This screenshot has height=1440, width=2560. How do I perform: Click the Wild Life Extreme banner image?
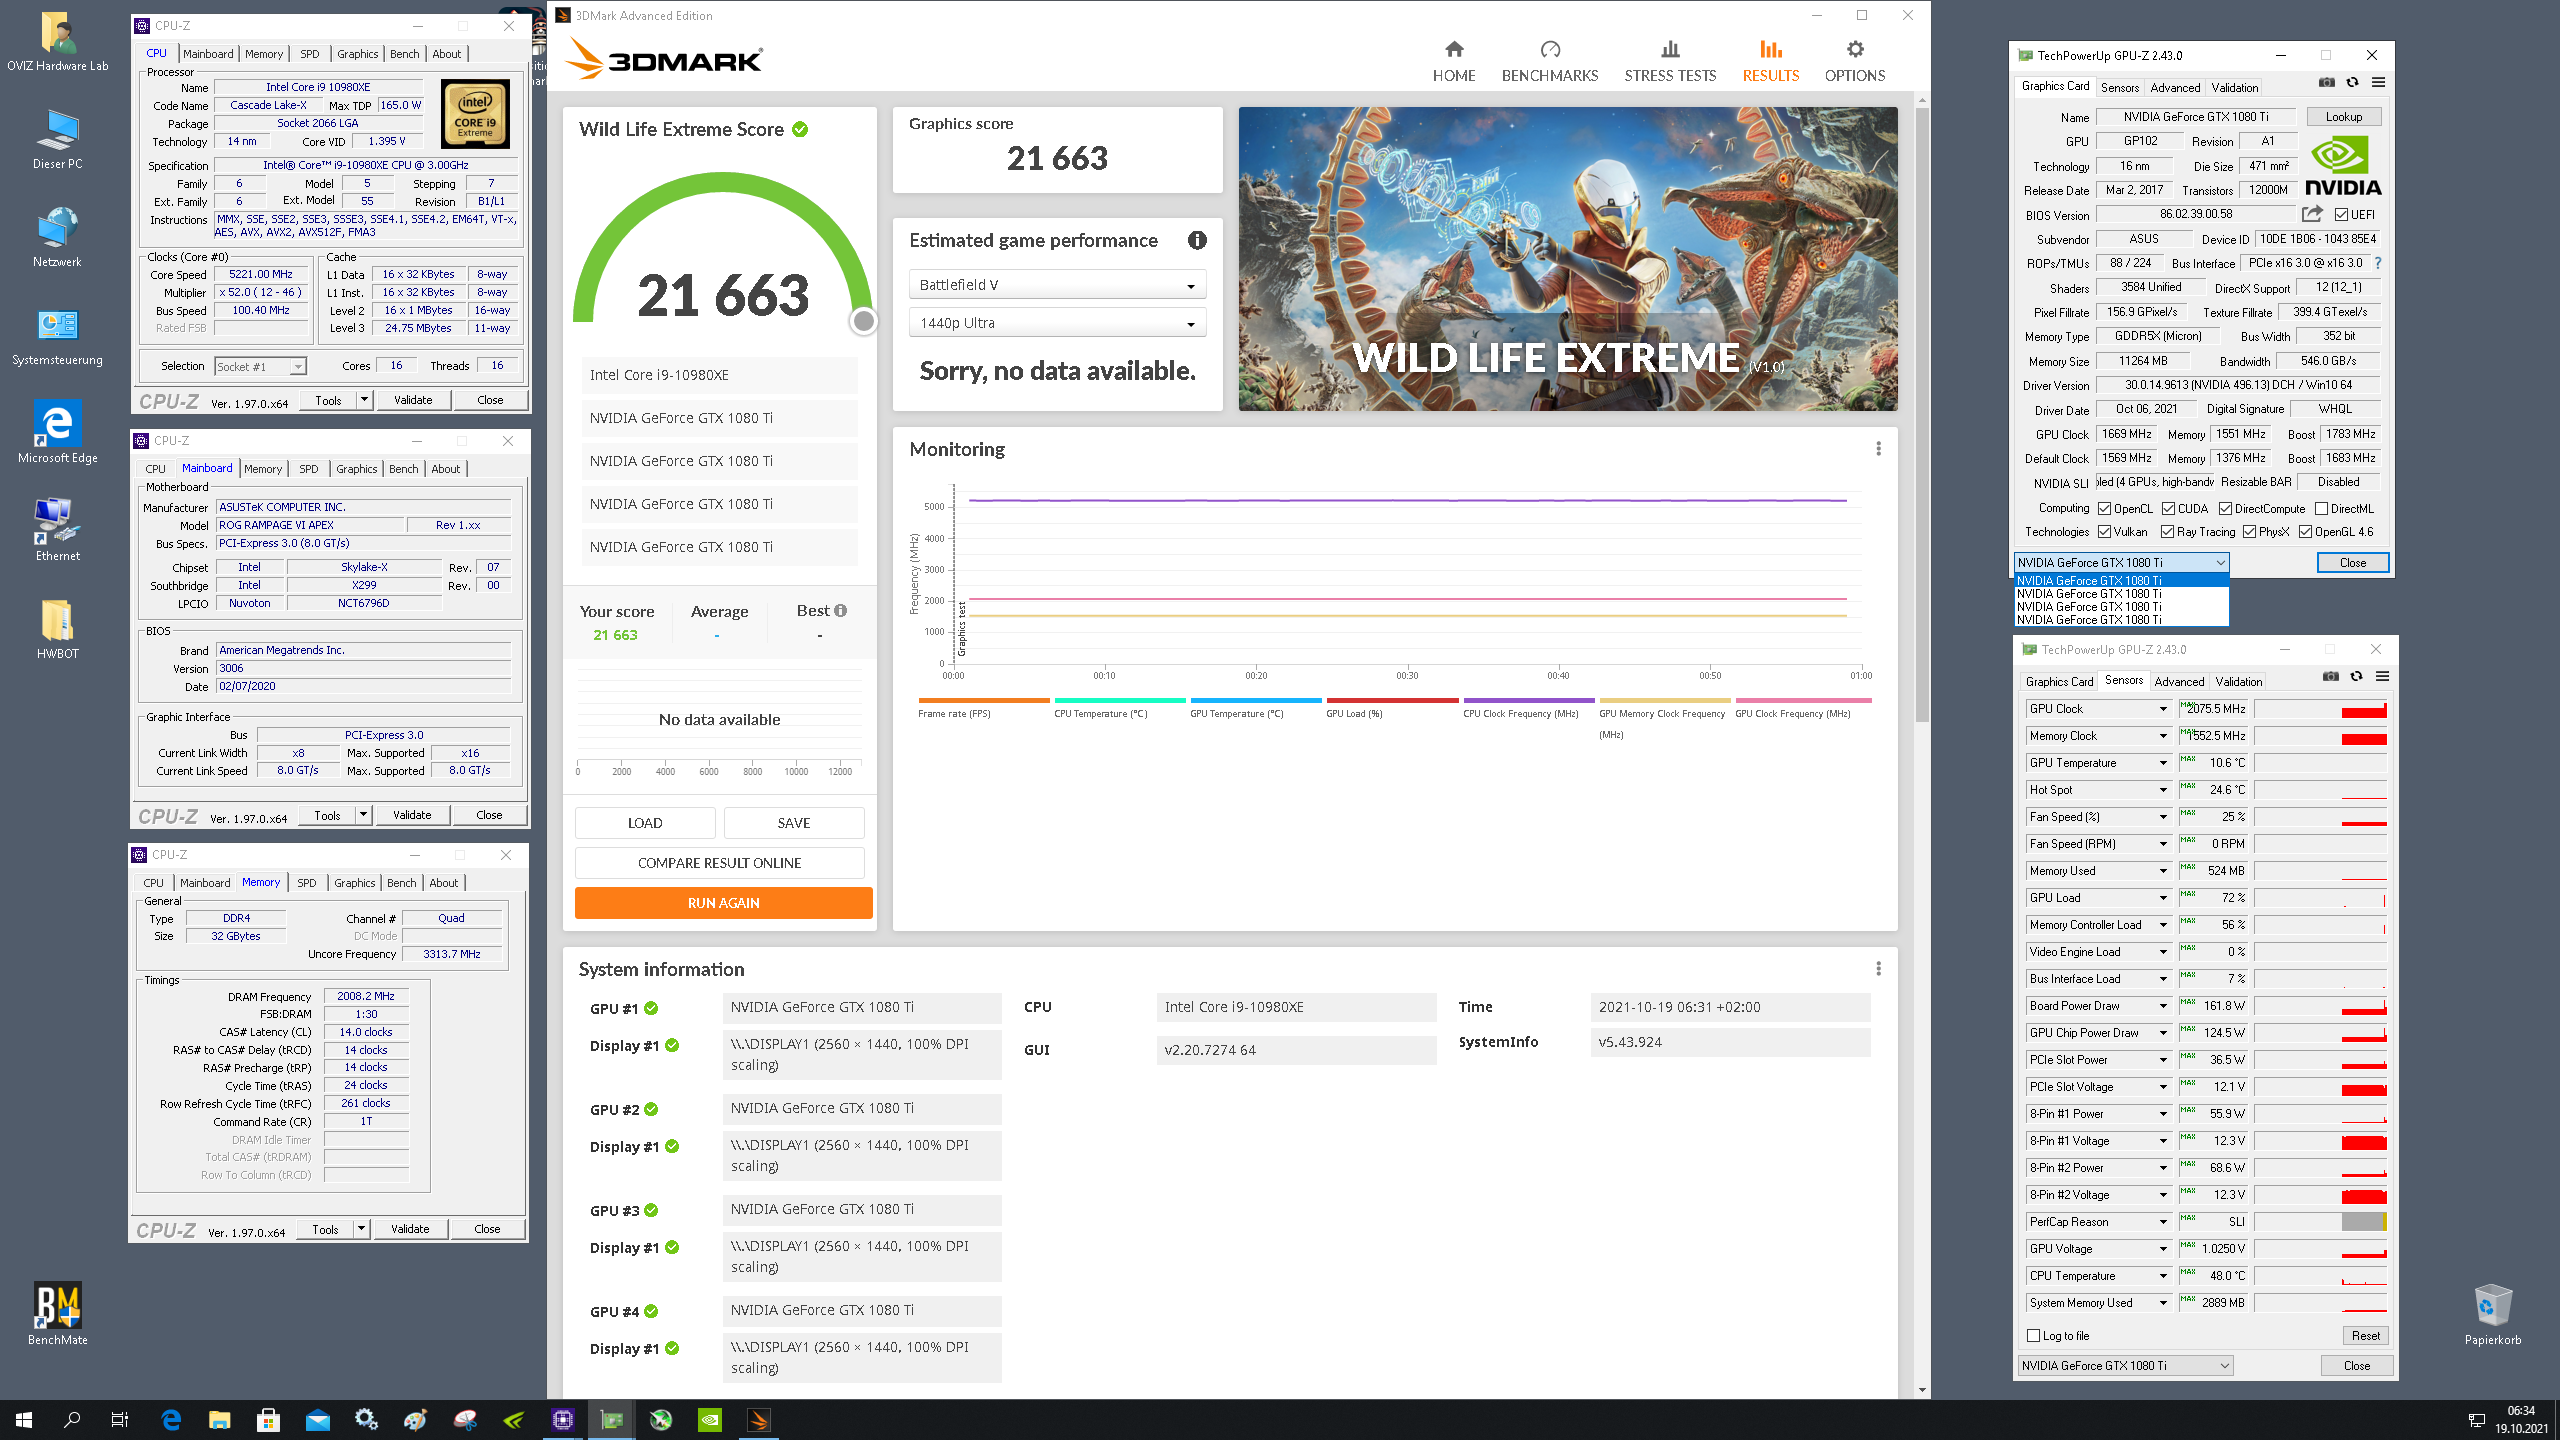[x=1567, y=259]
